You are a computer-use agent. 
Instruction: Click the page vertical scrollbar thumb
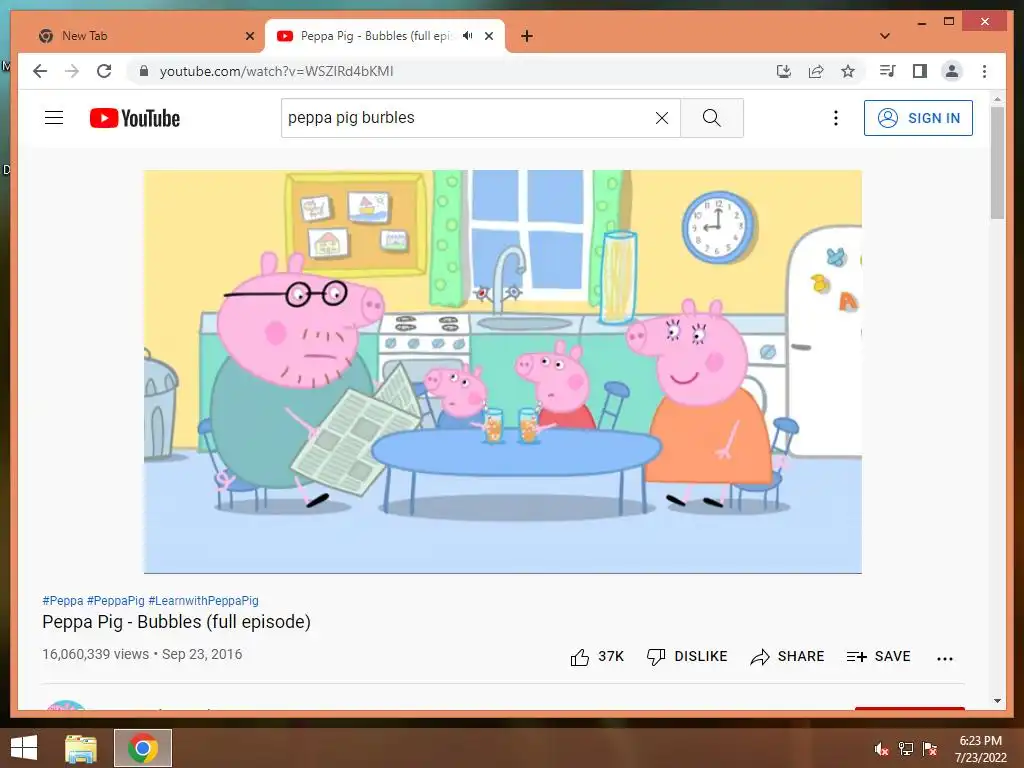(x=997, y=162)
